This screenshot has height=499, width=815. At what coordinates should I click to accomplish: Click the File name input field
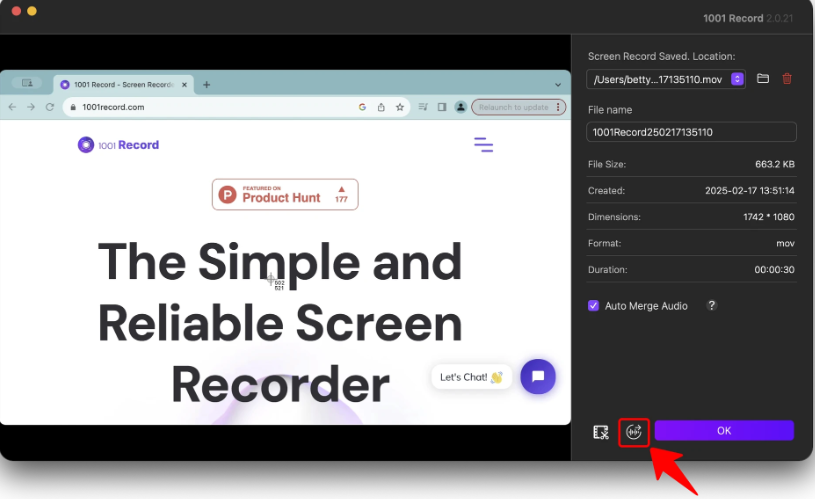click(x=691, y=132)
